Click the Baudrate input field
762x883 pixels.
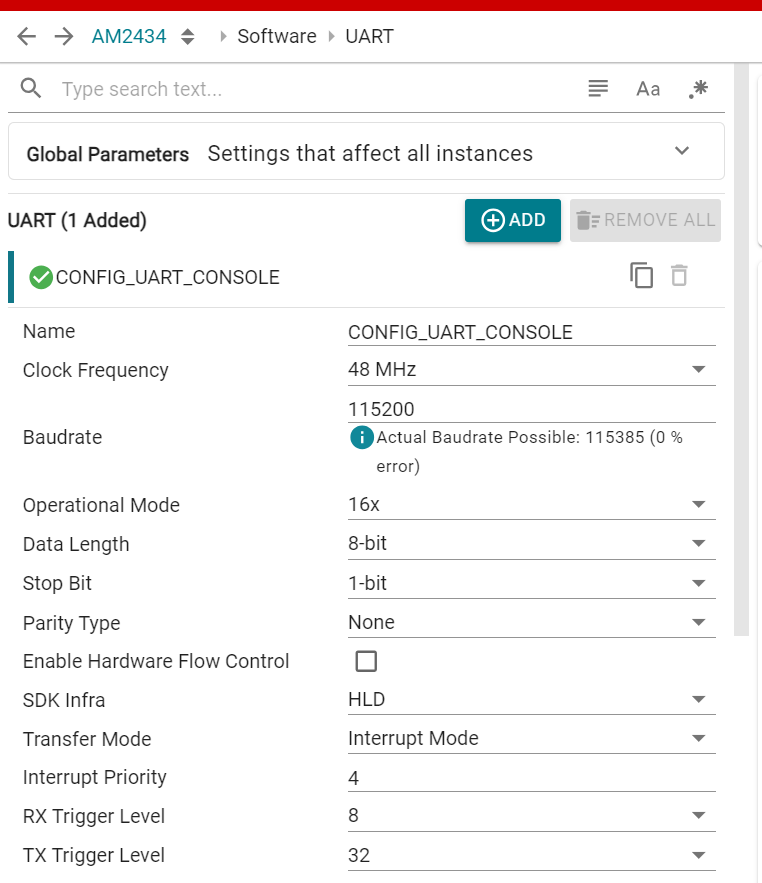[530, 409]
